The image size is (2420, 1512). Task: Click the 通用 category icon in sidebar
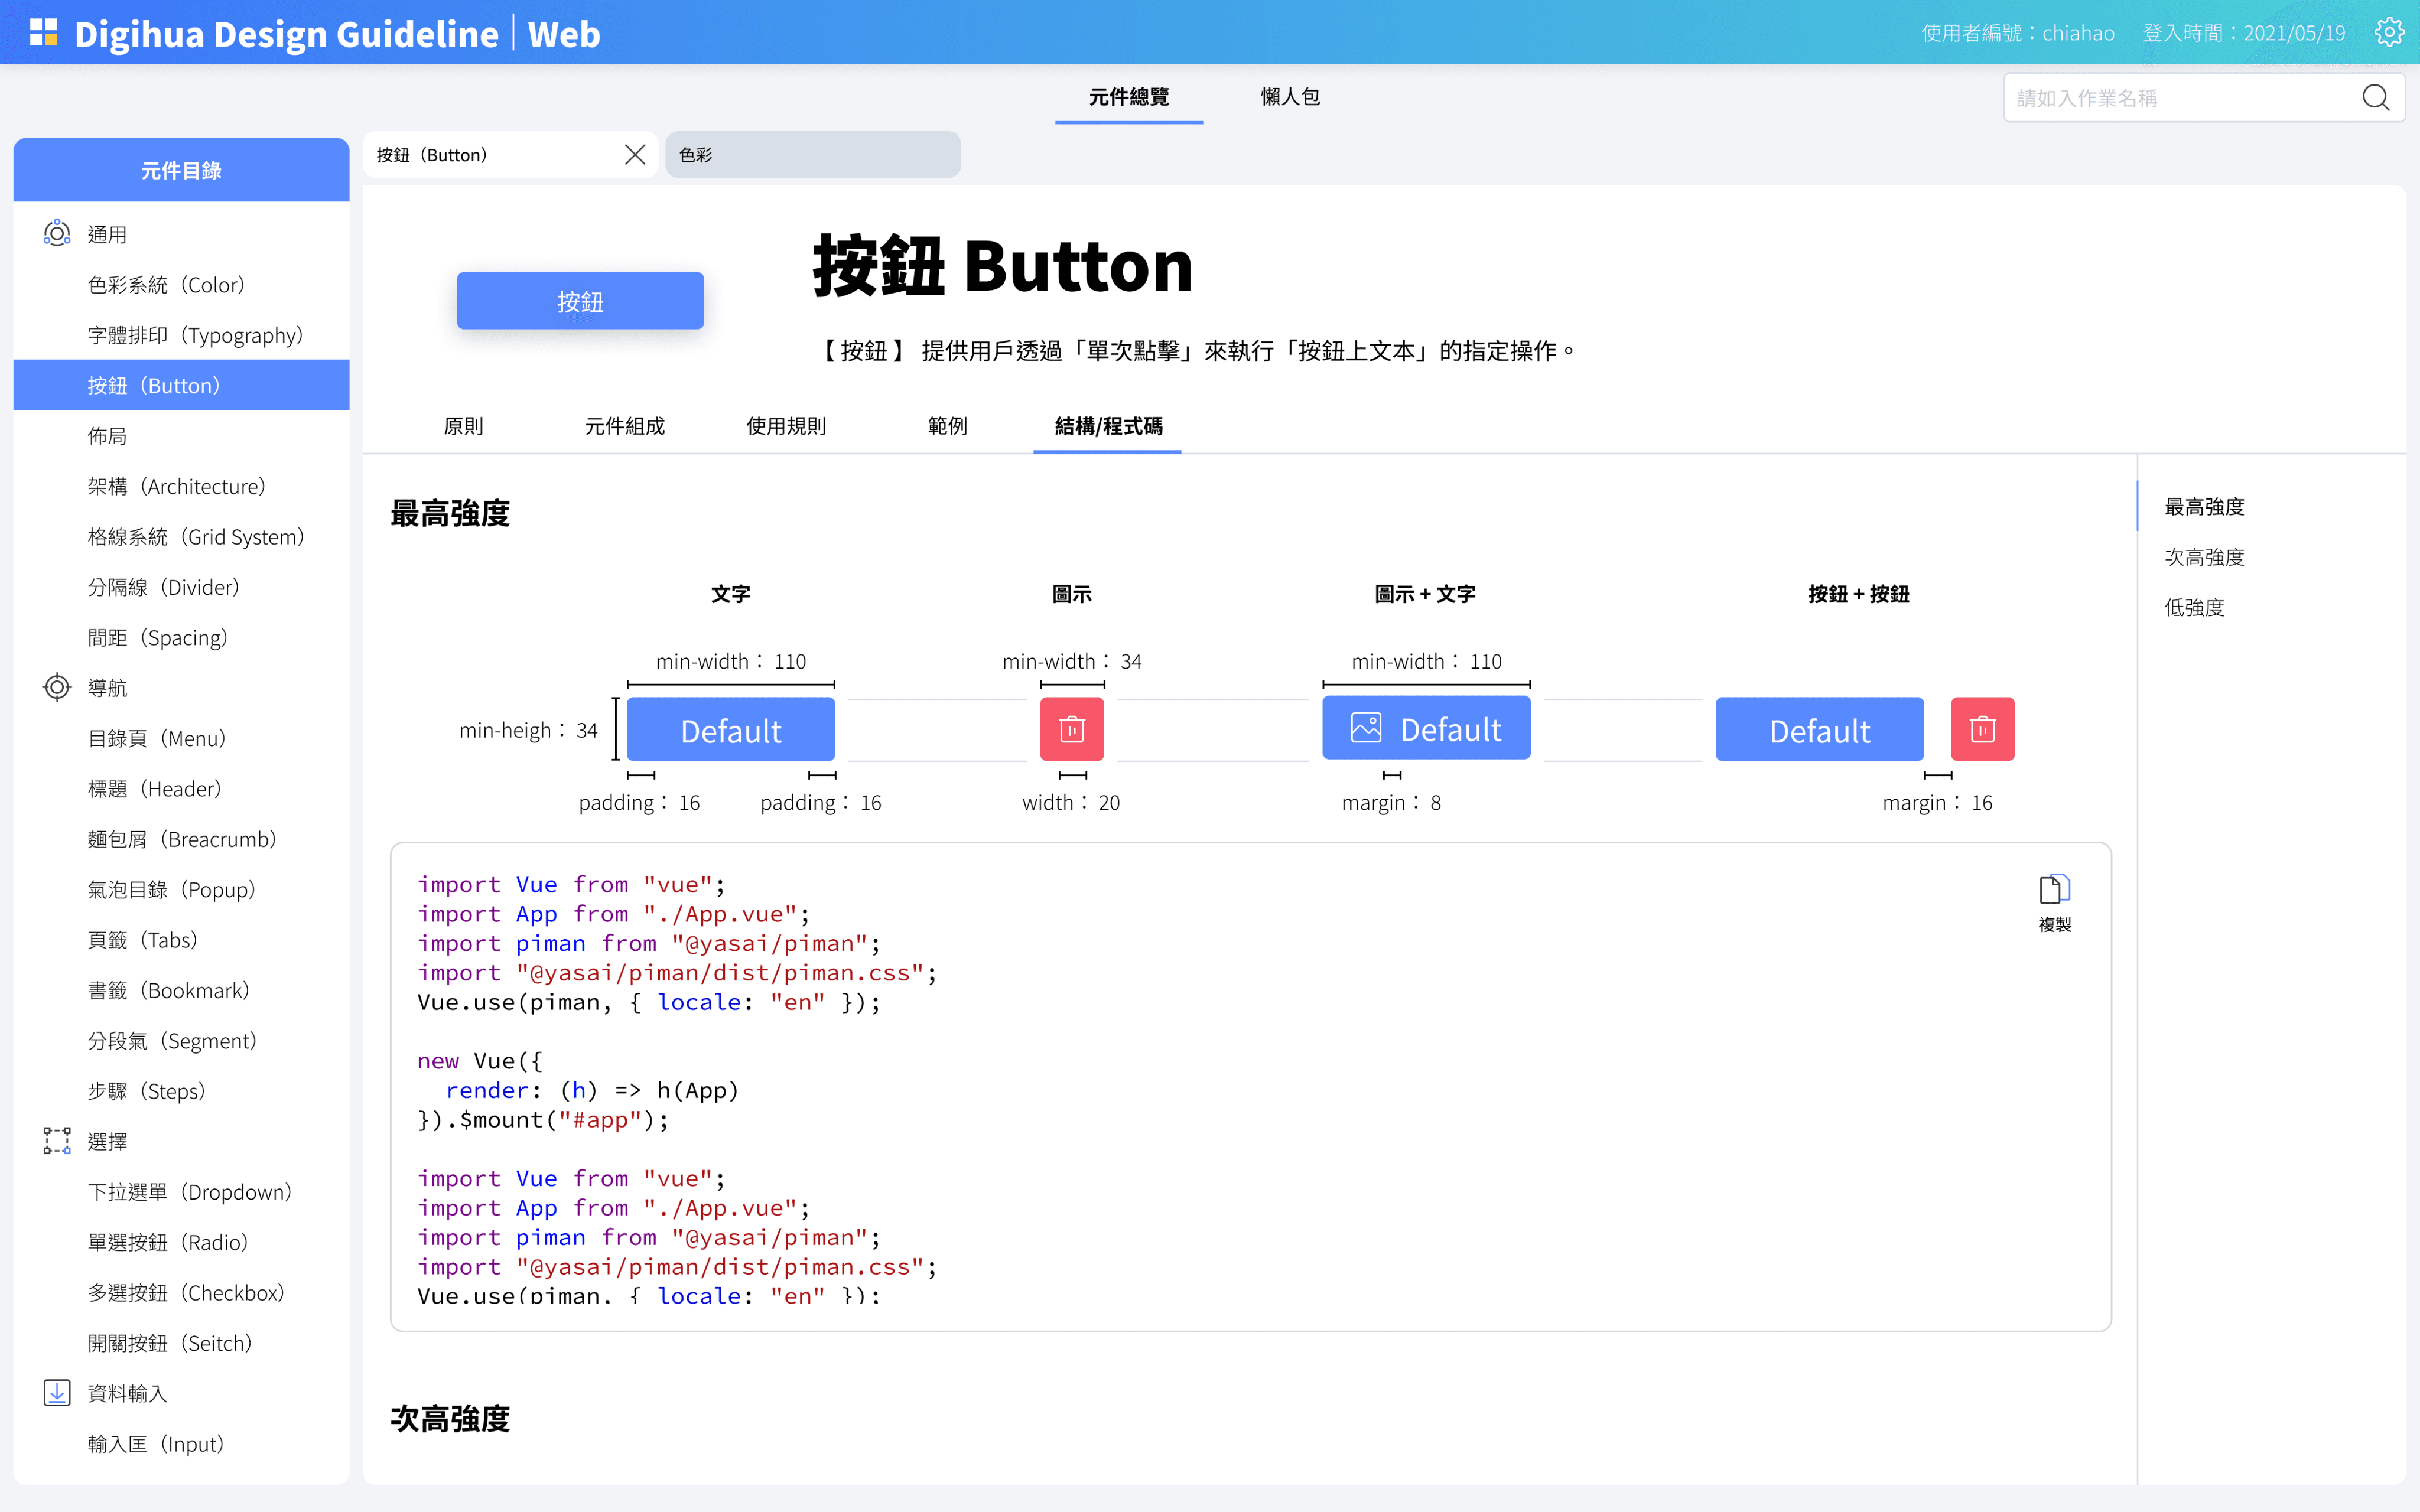pos(57,234)
